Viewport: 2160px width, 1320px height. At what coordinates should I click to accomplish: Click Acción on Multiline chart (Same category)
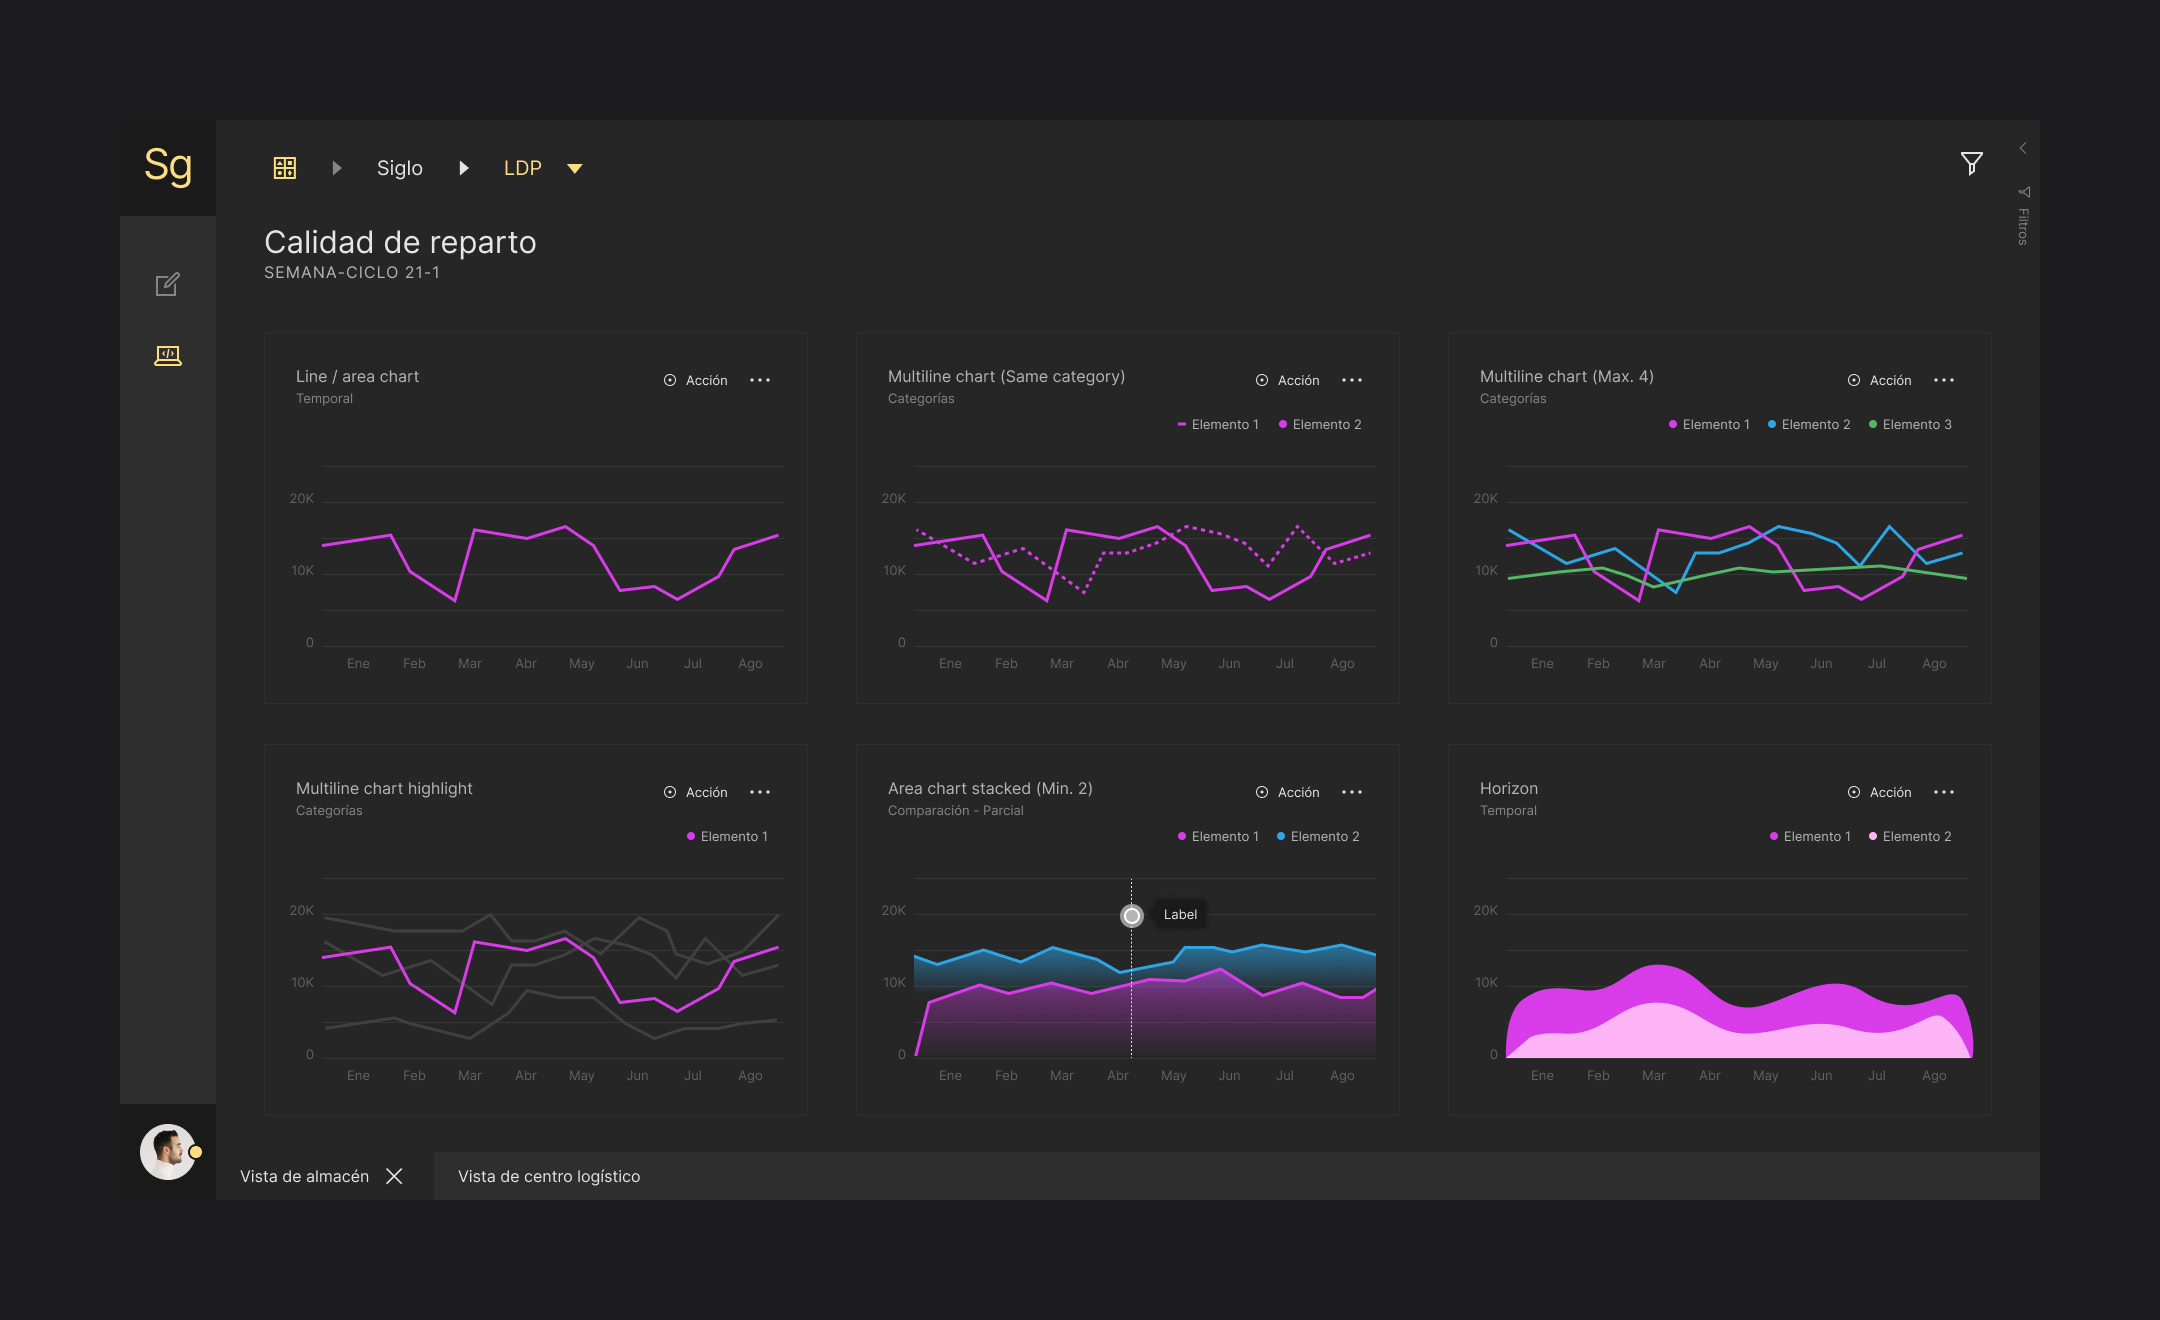click(1288, 380)
